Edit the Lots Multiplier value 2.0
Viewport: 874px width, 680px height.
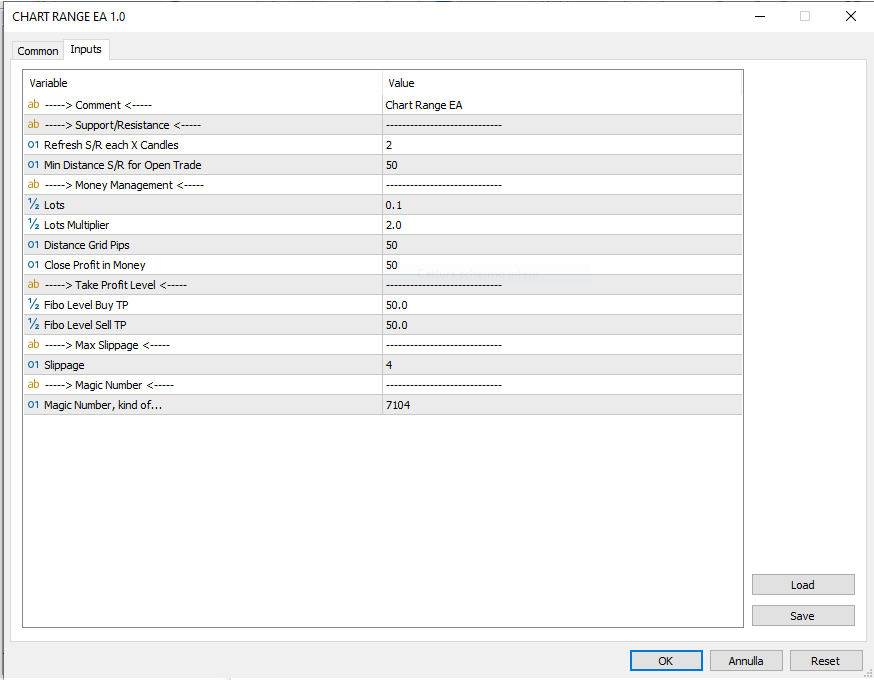(562, 225)
